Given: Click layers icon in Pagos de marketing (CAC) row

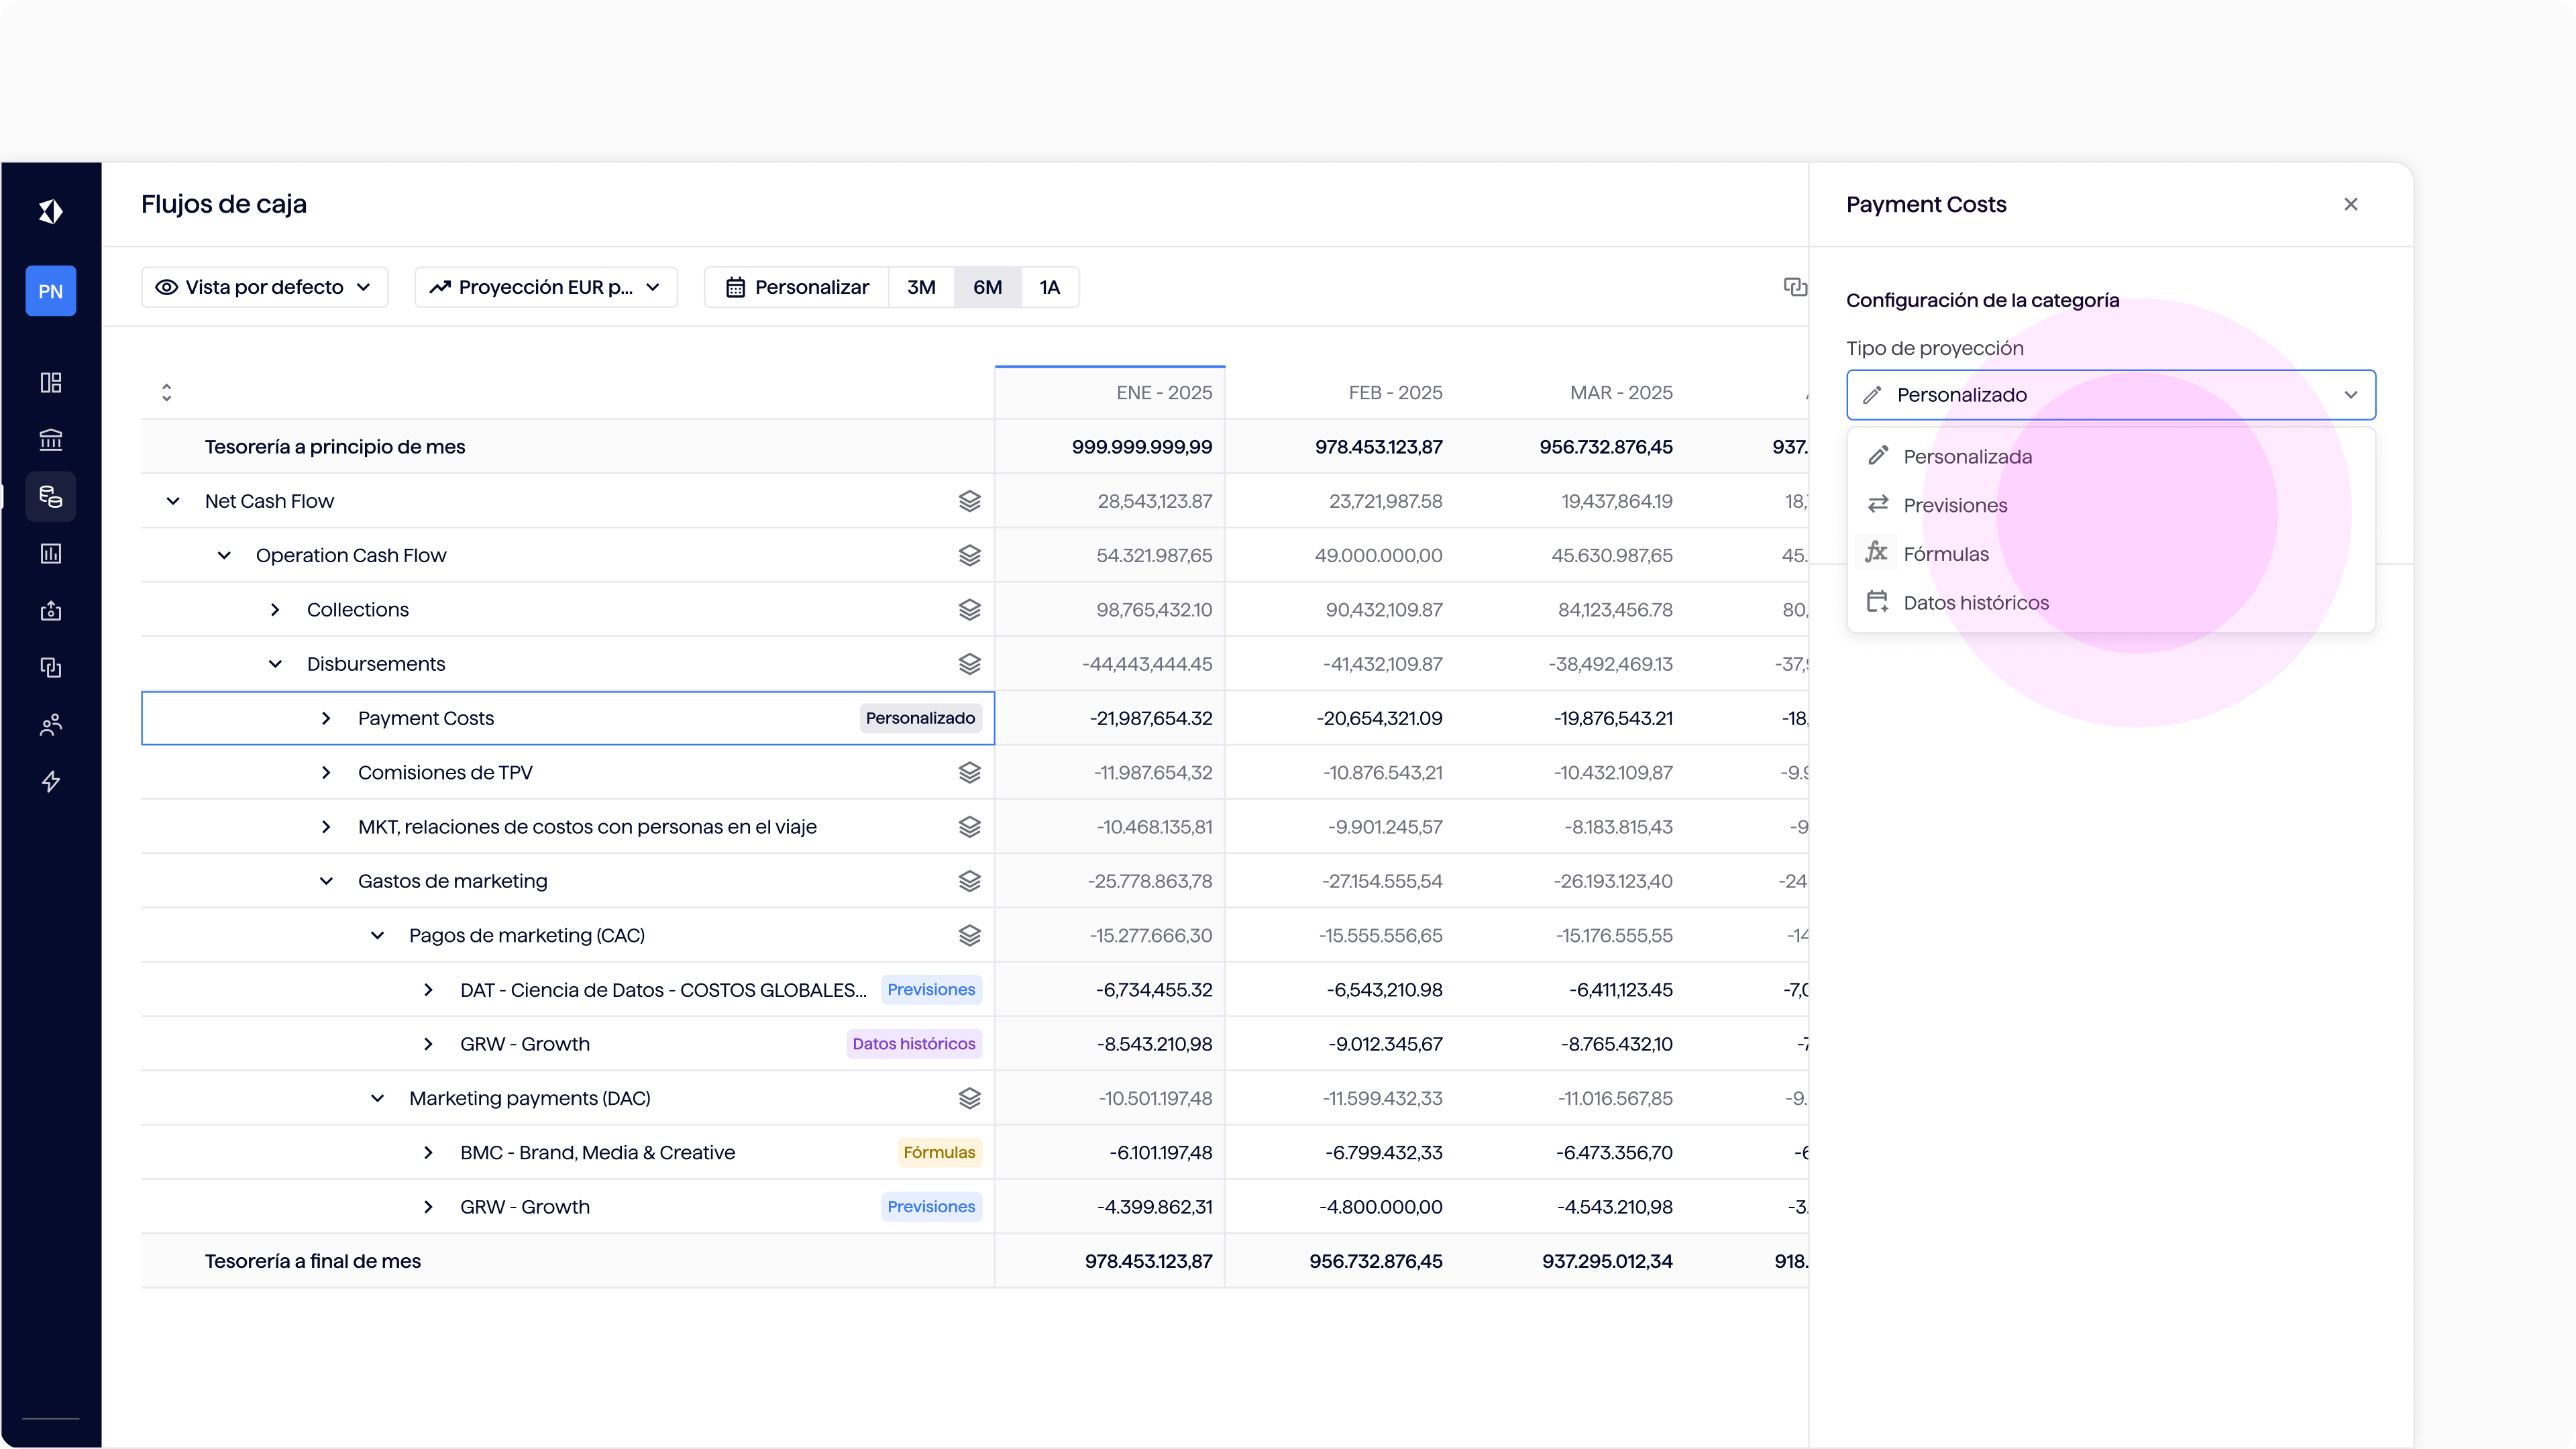Looking at the screenshot, I should click(969, 936).
